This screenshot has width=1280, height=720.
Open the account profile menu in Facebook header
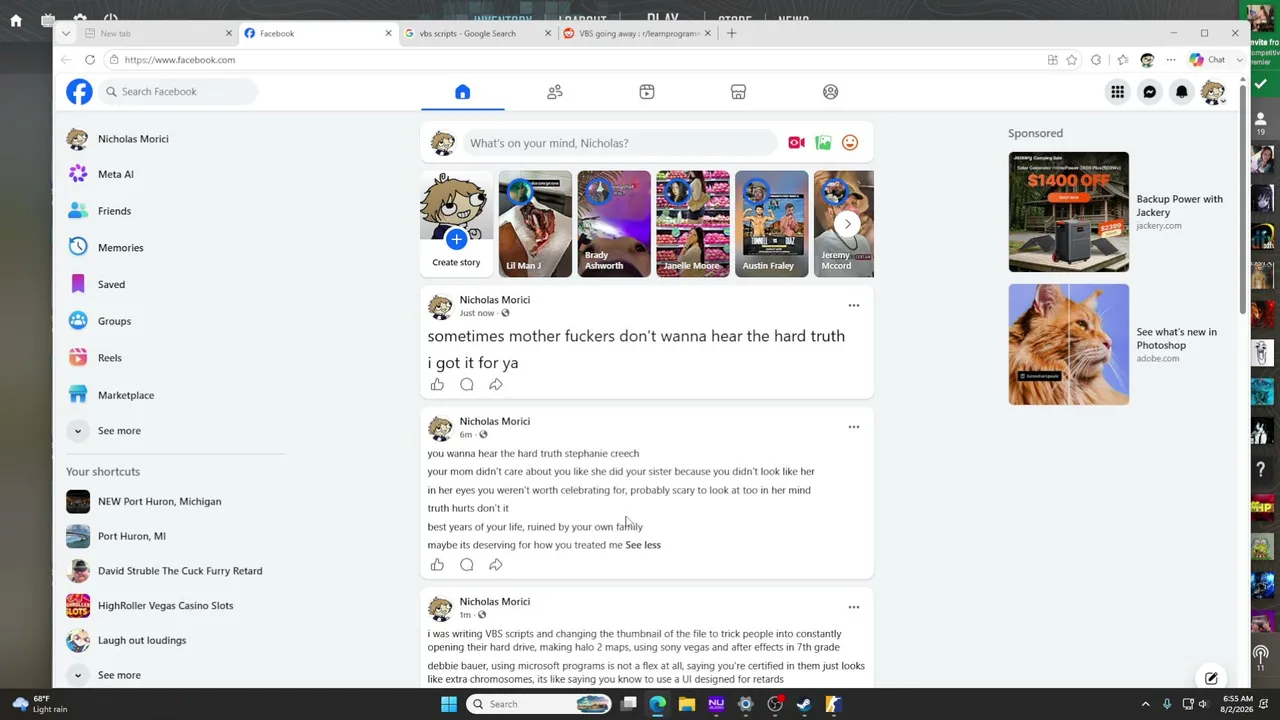pos(1213,92)
